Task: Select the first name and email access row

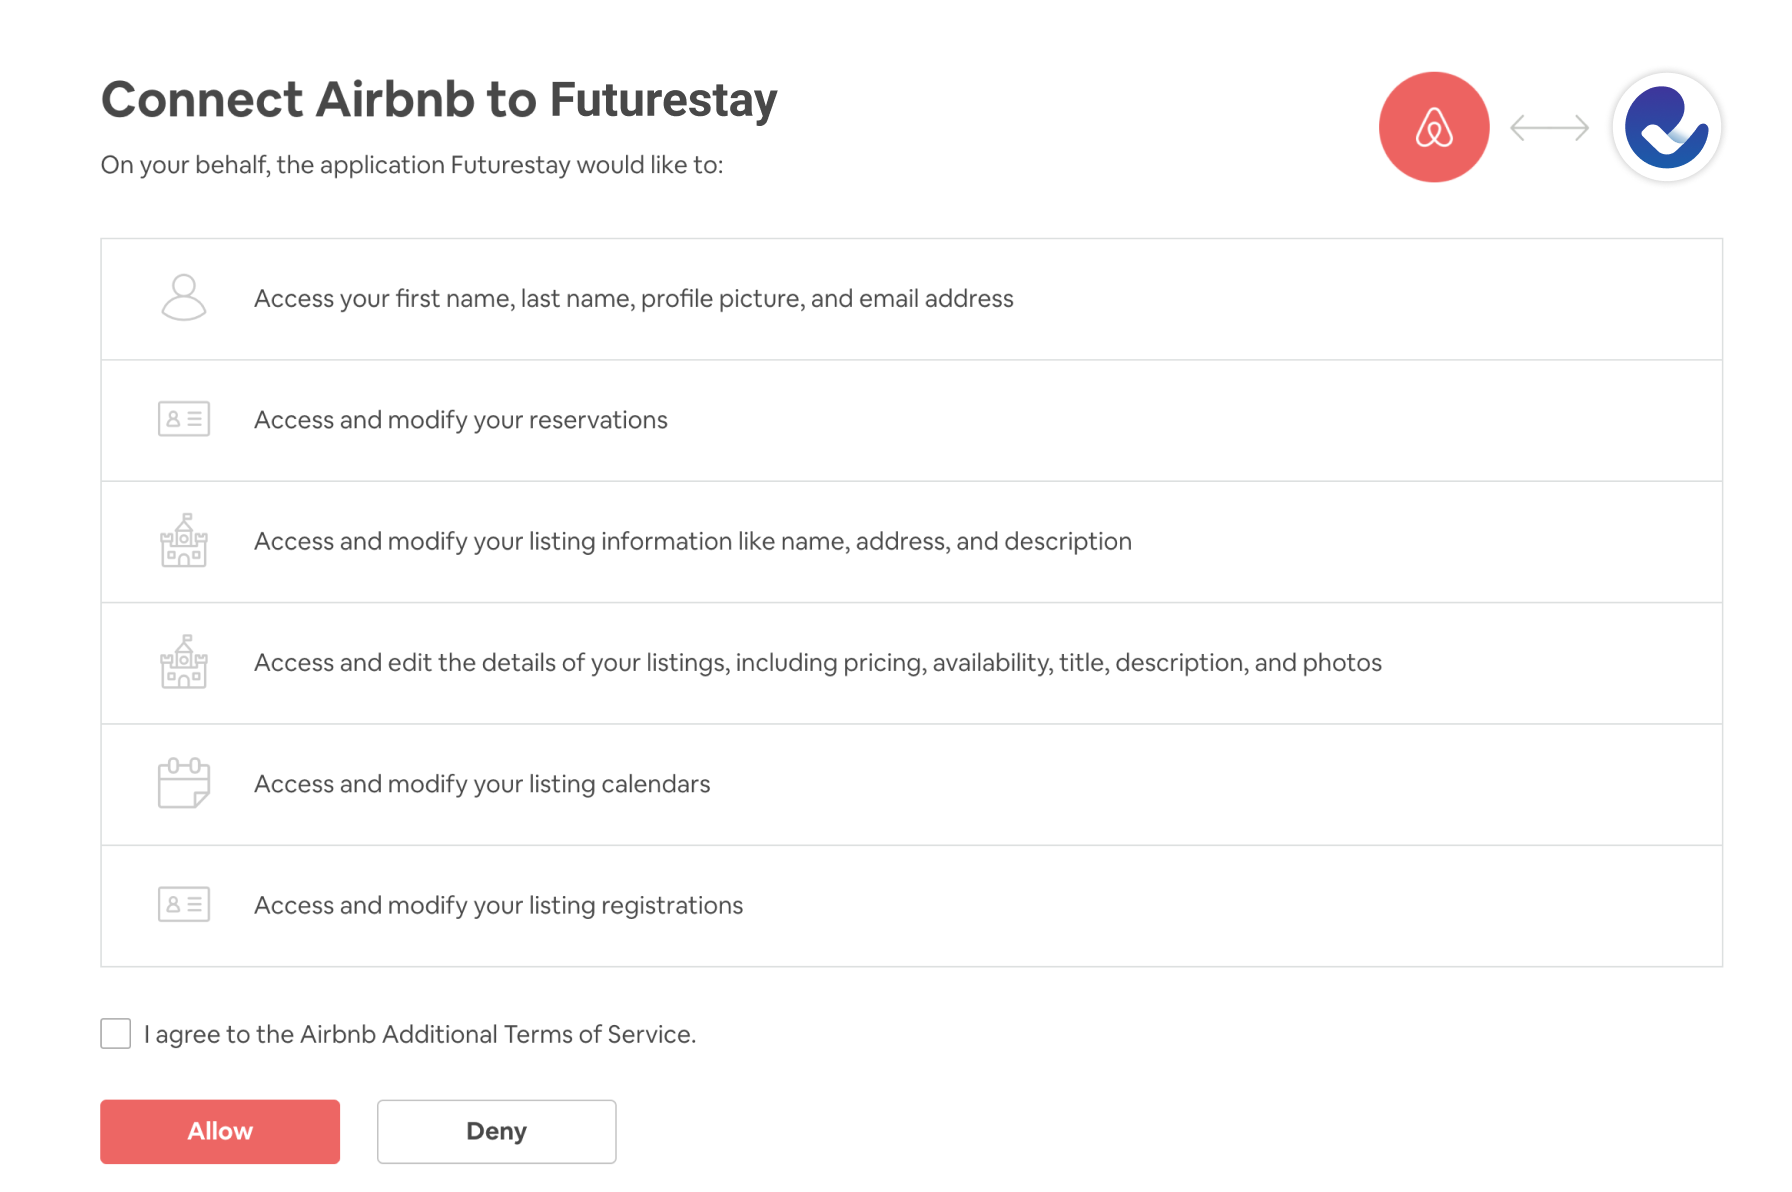Action: (x=911, y=299)
